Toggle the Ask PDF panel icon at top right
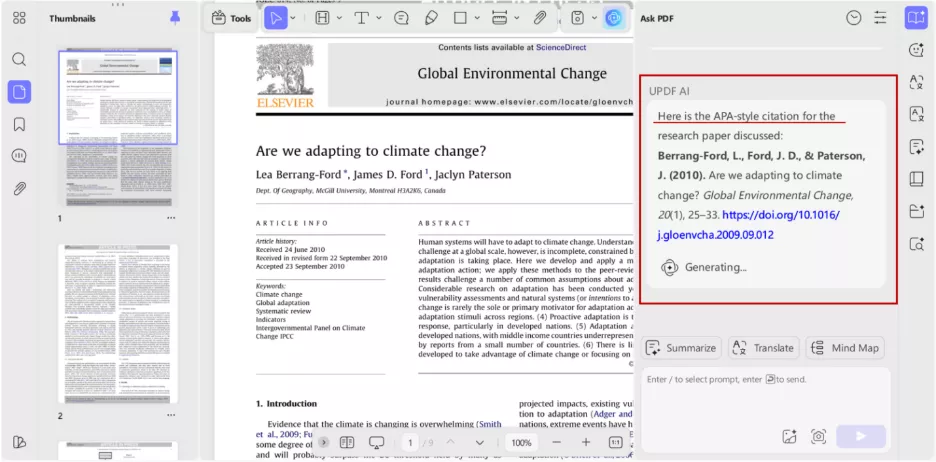936x462 pixels. [915, 18]
